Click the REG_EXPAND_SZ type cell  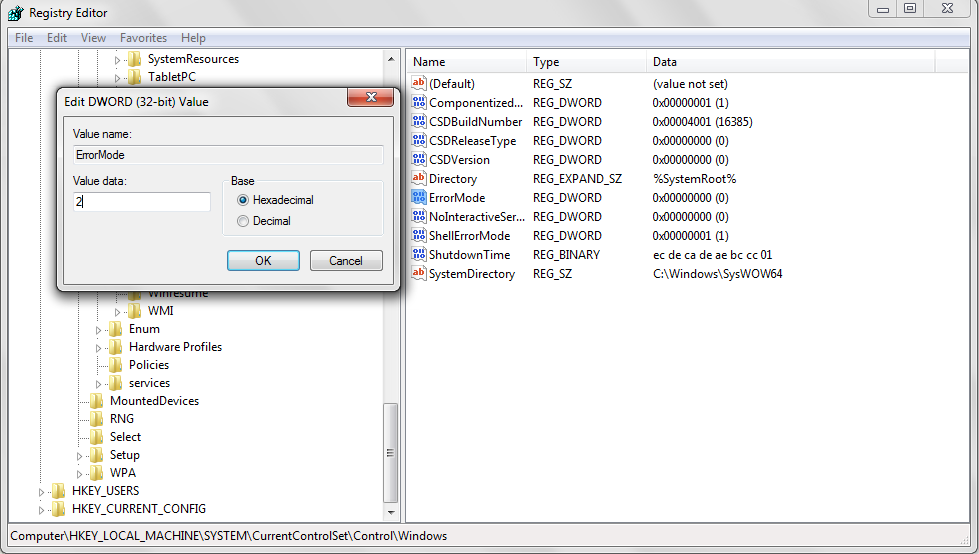pos(577,179)
